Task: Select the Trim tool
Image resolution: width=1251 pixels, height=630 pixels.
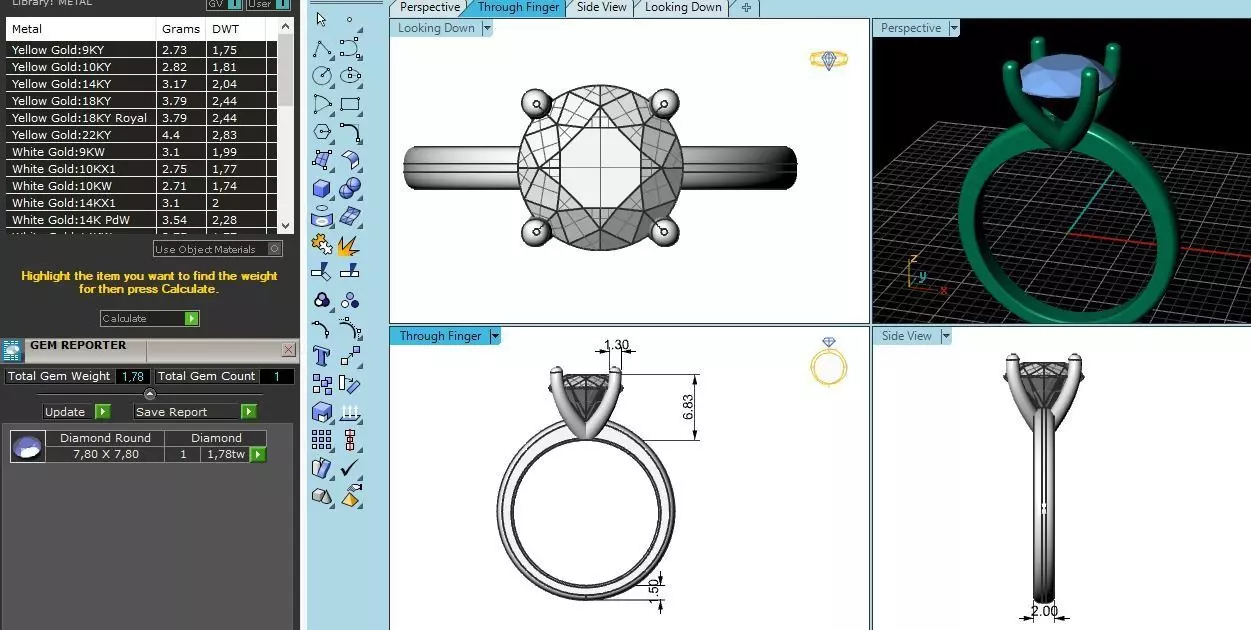Action: click(322, 271)
